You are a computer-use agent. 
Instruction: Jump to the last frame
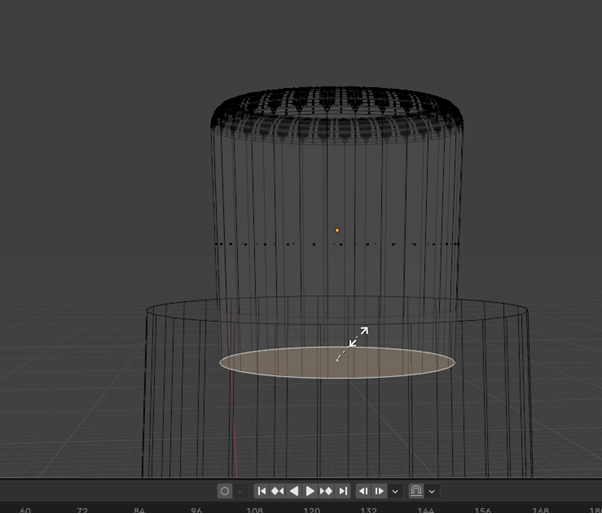[342, 491]
